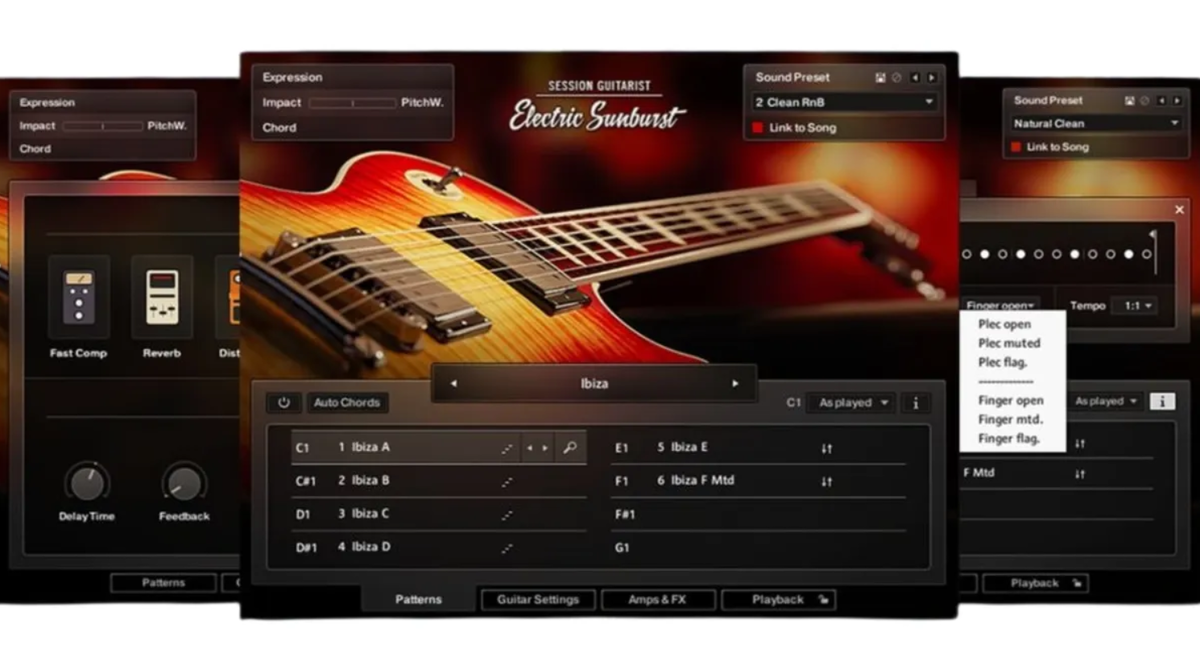Open the As played dropdown in right window

(x=1106, y=401)
